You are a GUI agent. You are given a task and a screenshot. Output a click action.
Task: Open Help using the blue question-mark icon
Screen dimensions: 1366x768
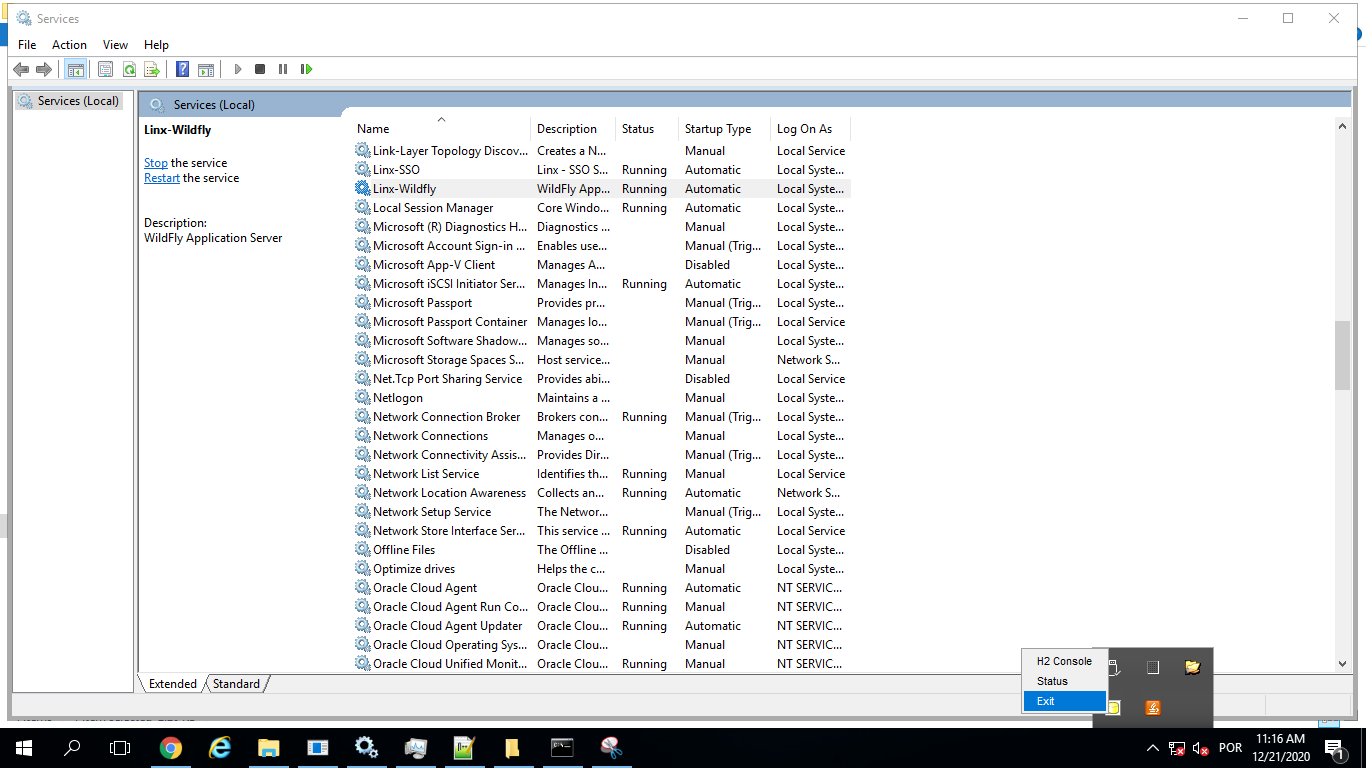183,69
